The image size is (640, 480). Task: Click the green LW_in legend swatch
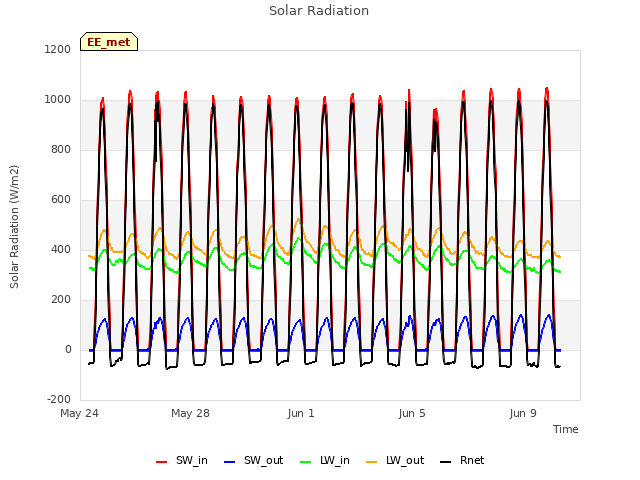305,462
